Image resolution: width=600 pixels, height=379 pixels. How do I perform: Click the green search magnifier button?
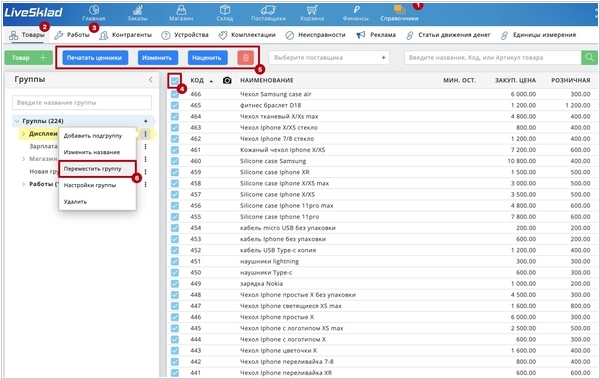tap(589, 58)
